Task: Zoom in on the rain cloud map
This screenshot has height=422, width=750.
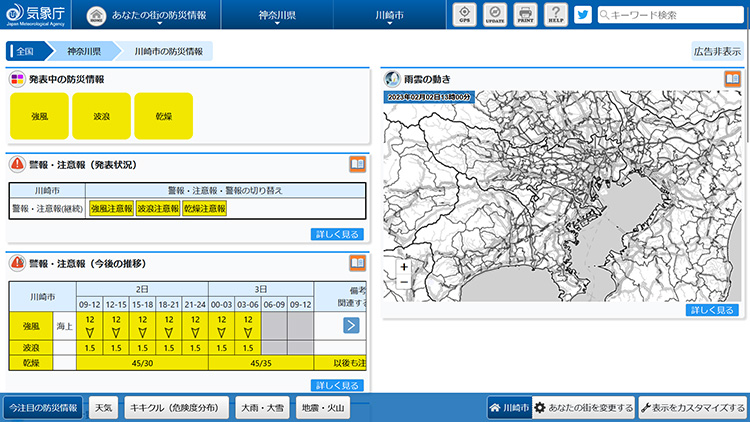Action: pyautogui.click(x=404, y=267)
